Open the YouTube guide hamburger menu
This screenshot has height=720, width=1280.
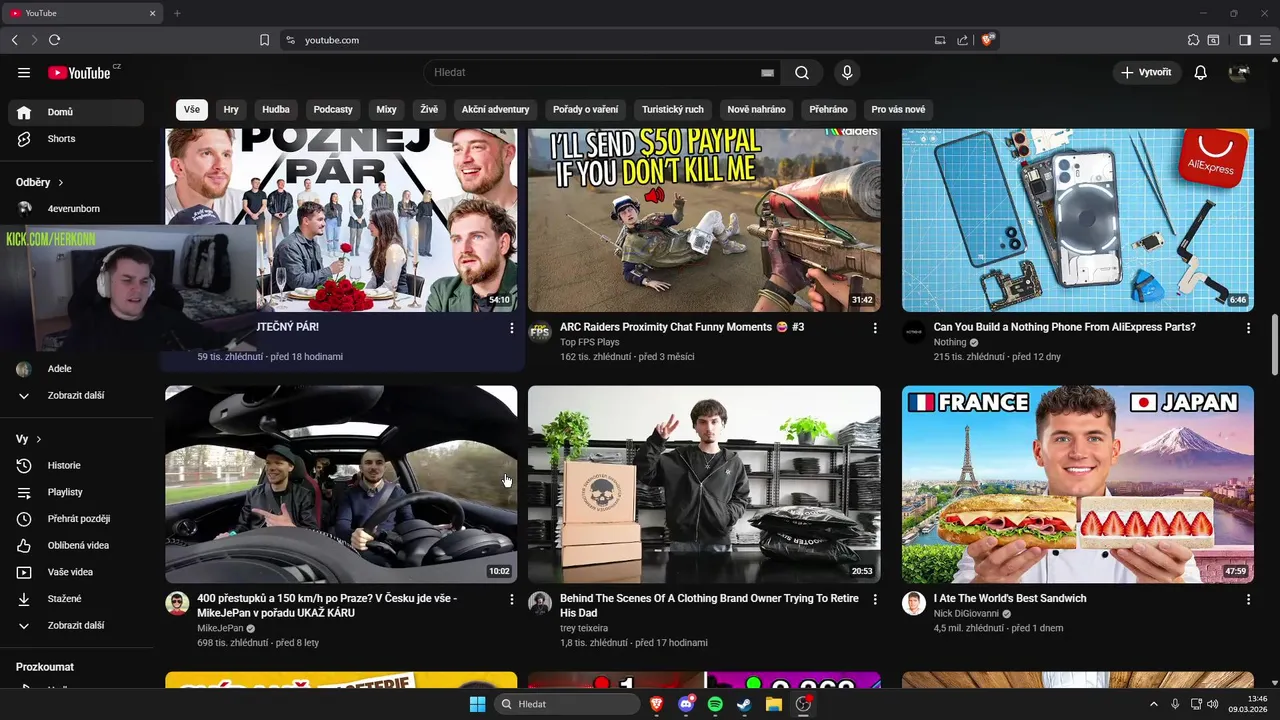[24, 72]
